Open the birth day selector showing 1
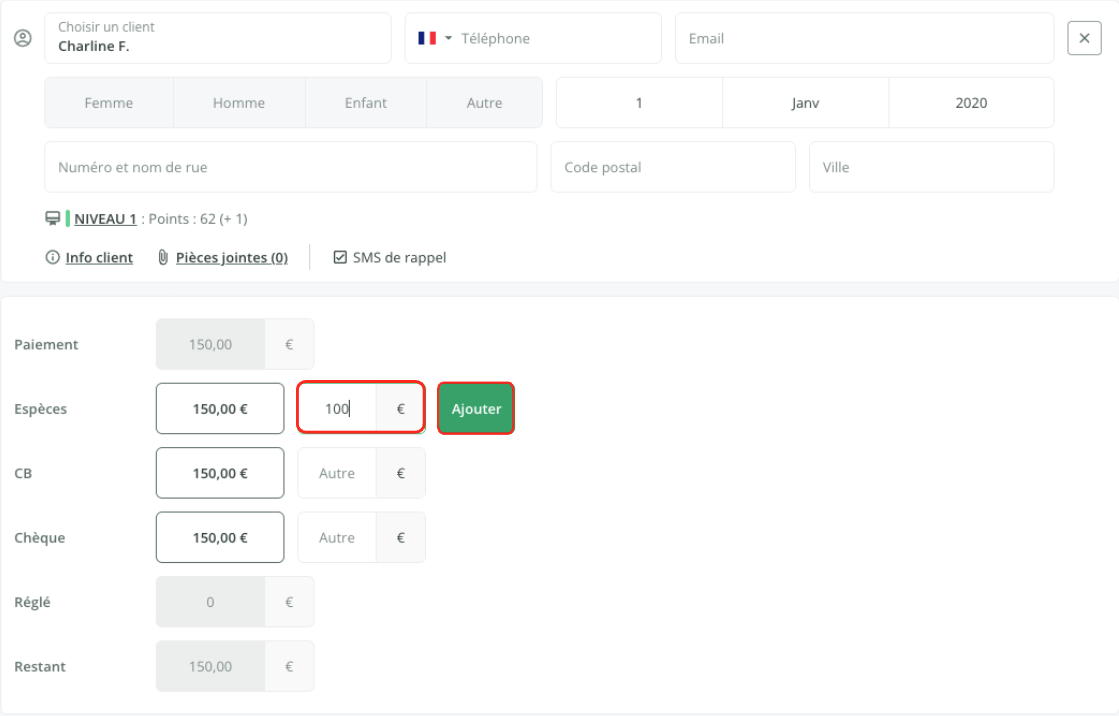Screen dimensions: 1119x716 tap(639, 103)
